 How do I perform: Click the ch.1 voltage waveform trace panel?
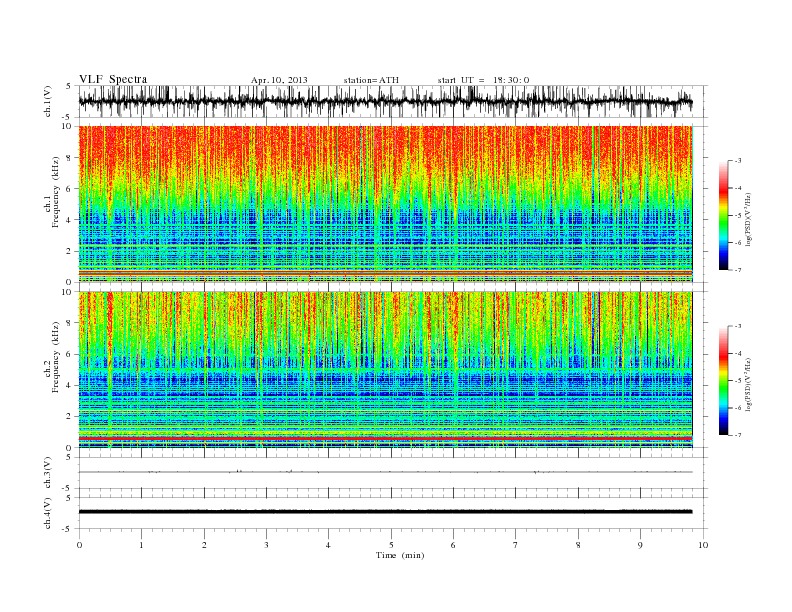[393, 101]
